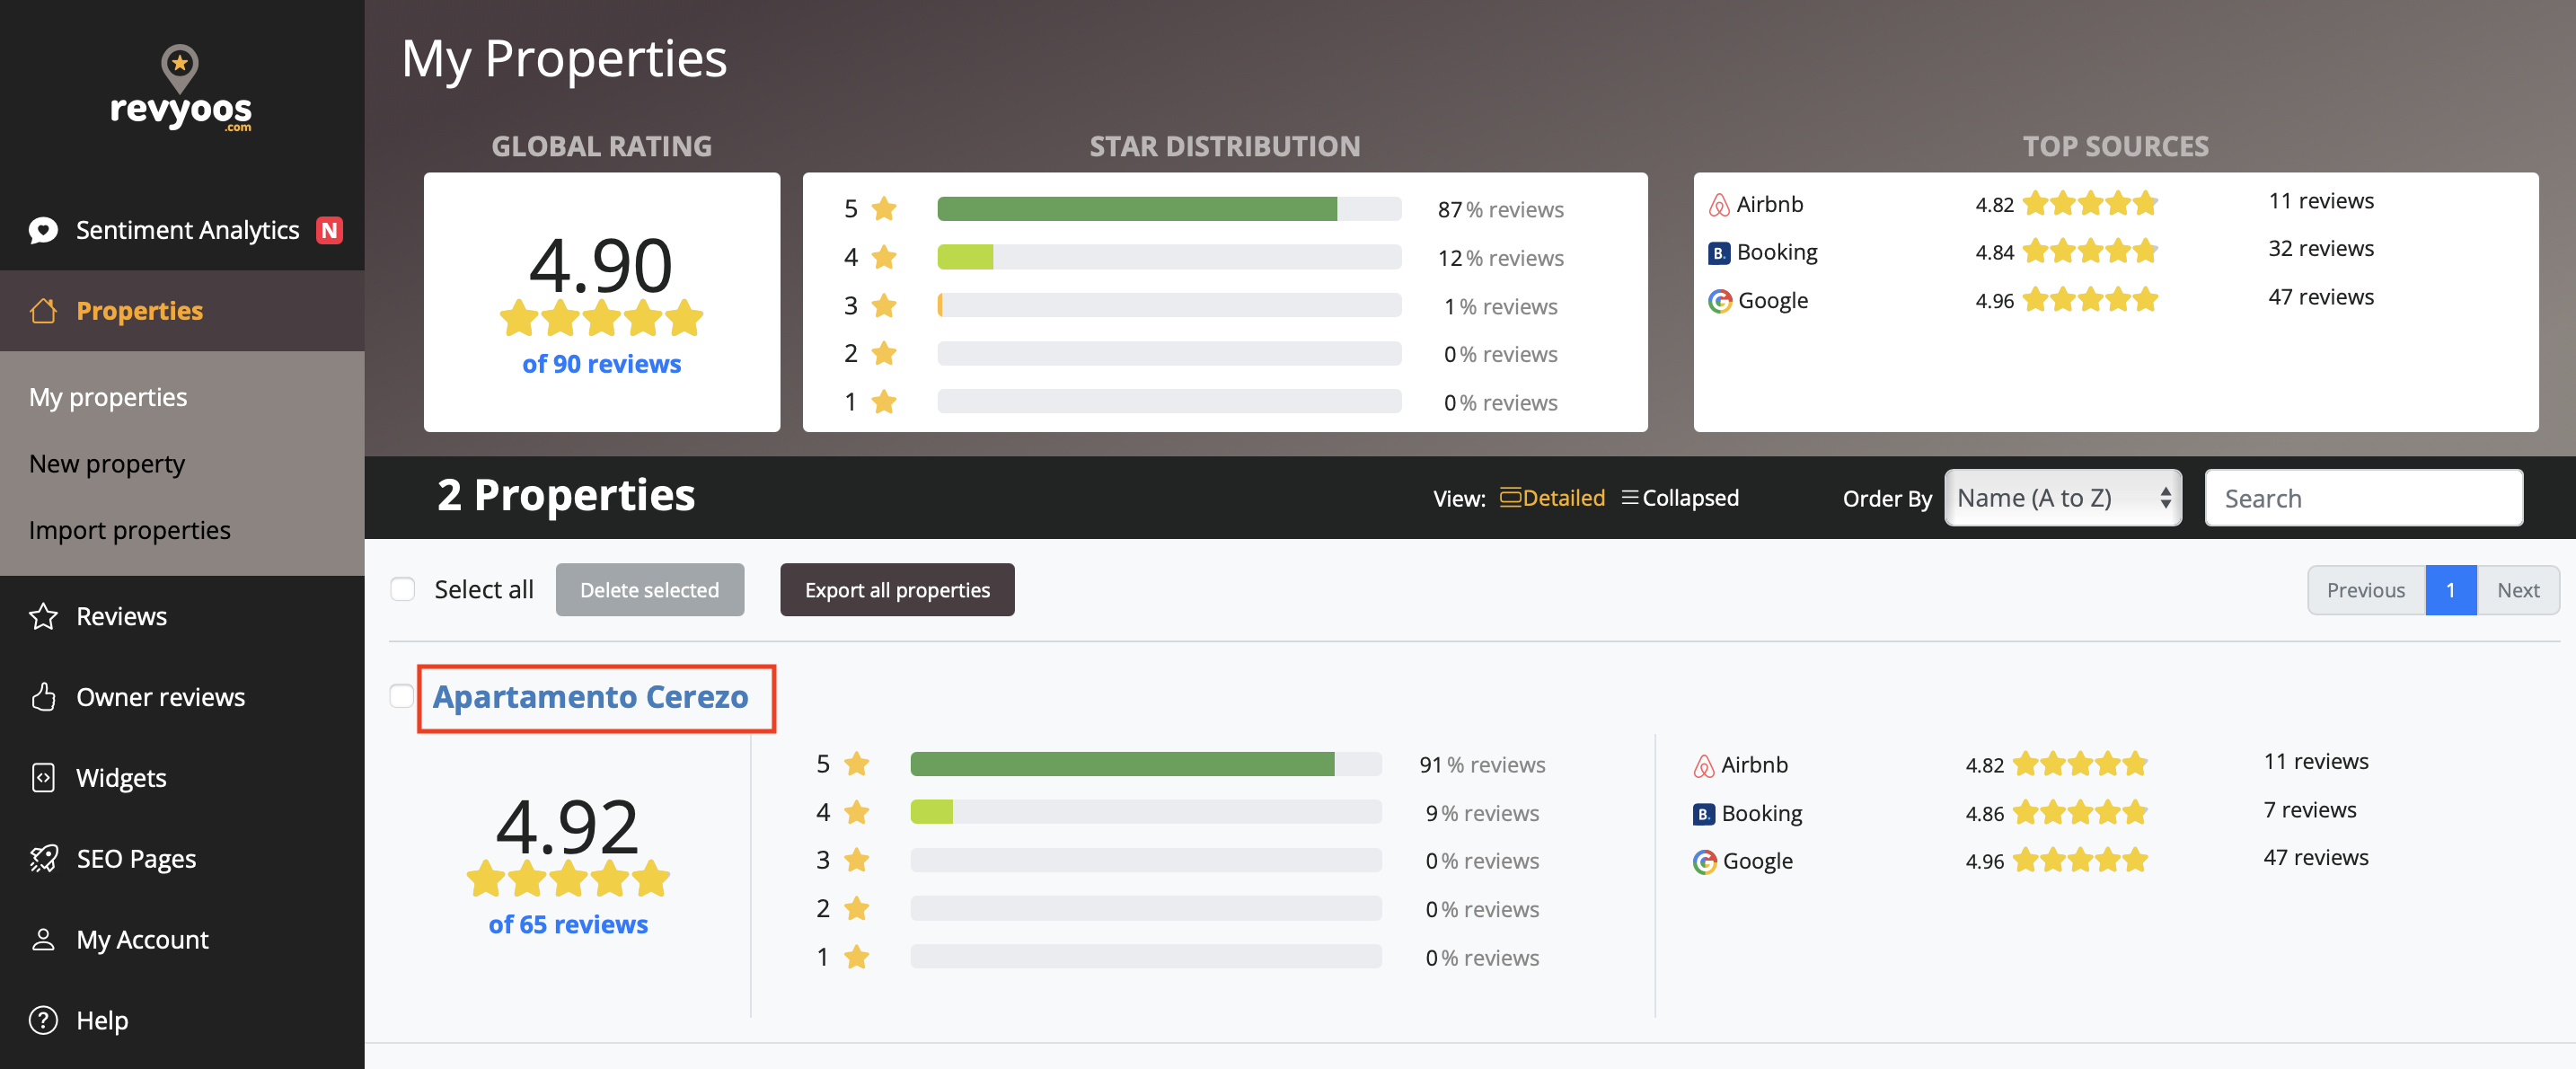Click SEO Pages rocket icon
2576x1069 pixels.
point(43,859)
